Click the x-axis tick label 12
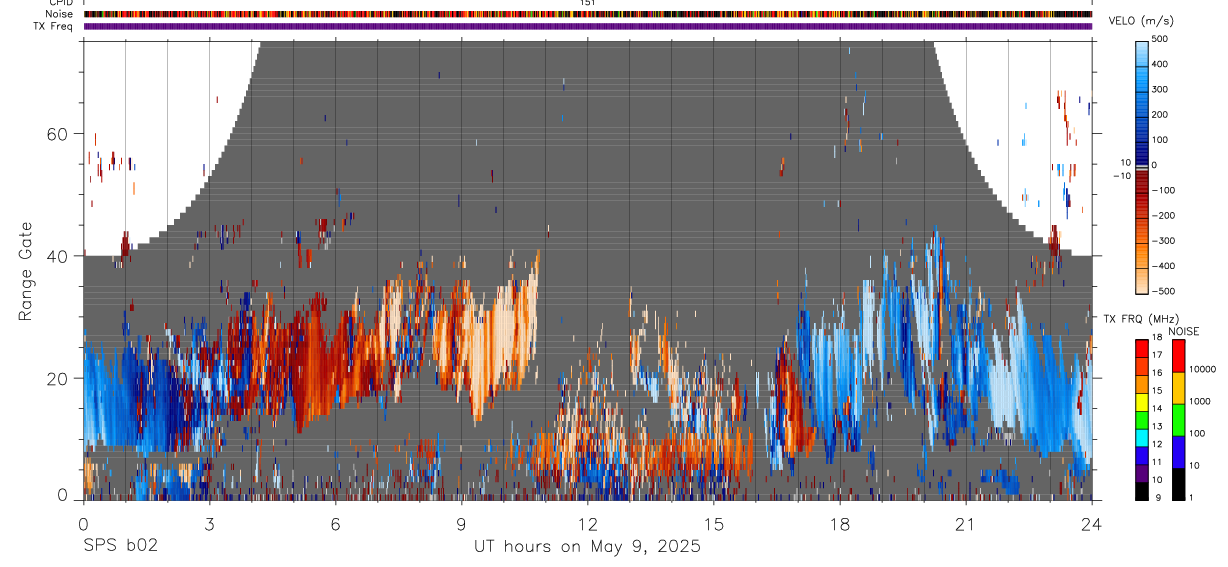The width and height of the screenshot is (1228, 567). pyautogui.click(x=587, y=524)
